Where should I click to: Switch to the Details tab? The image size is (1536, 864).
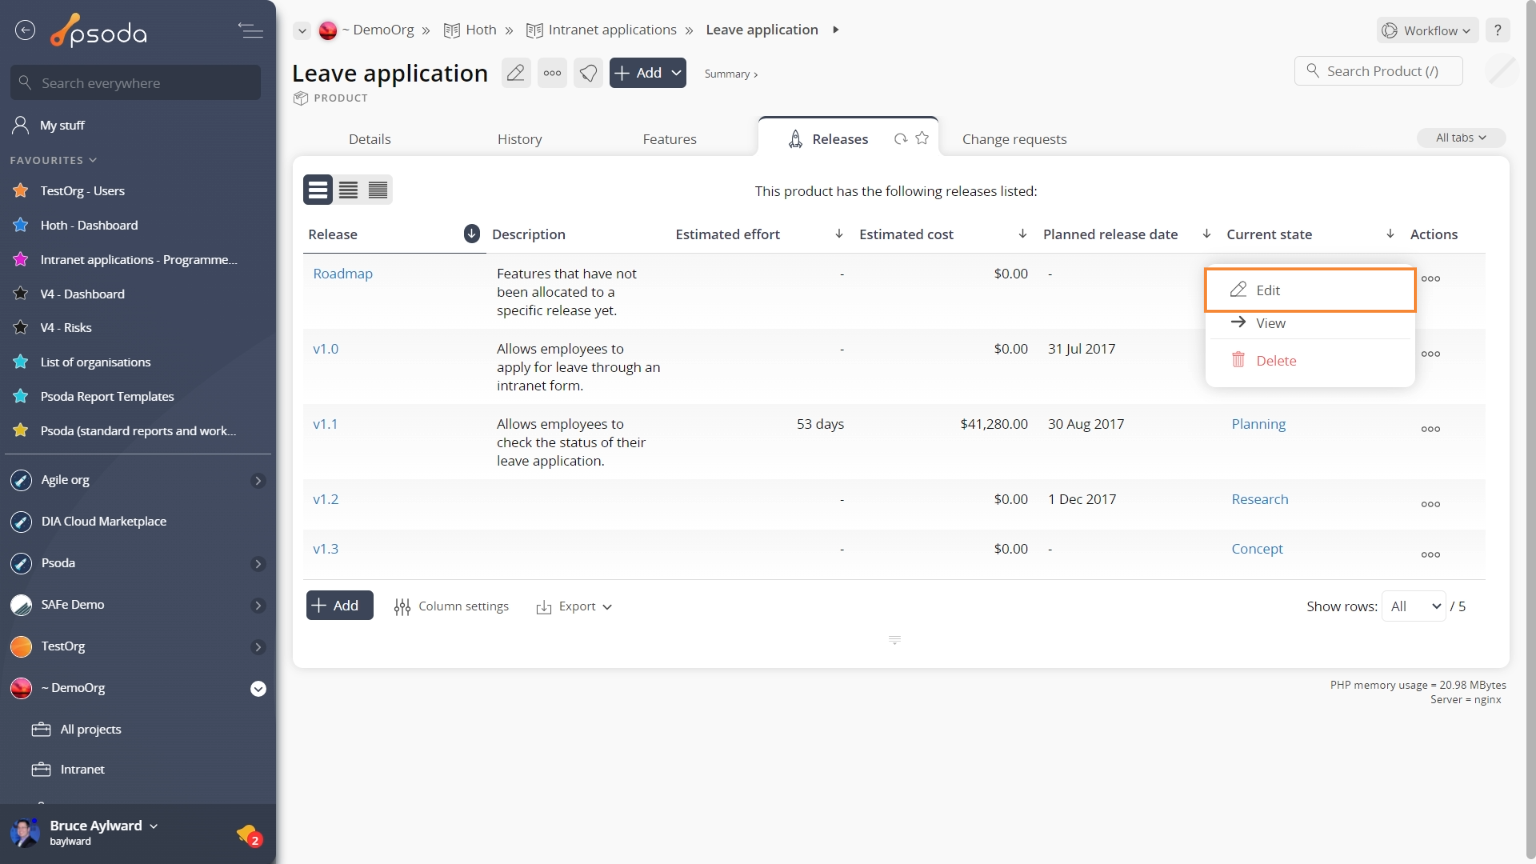(370, 139)
